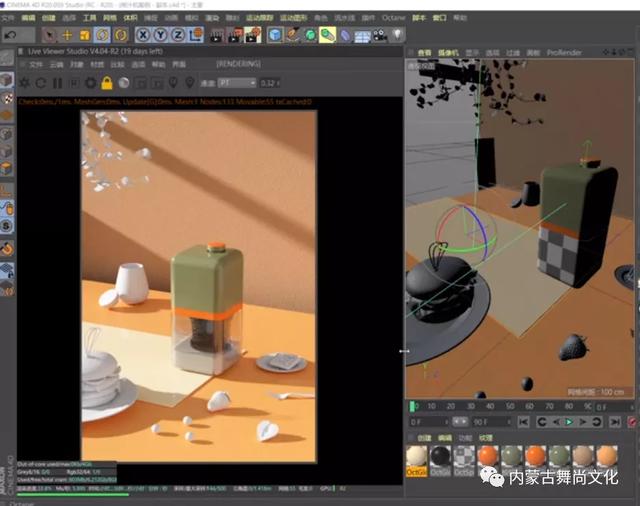Click the Camera object icon

click(380, 36)
